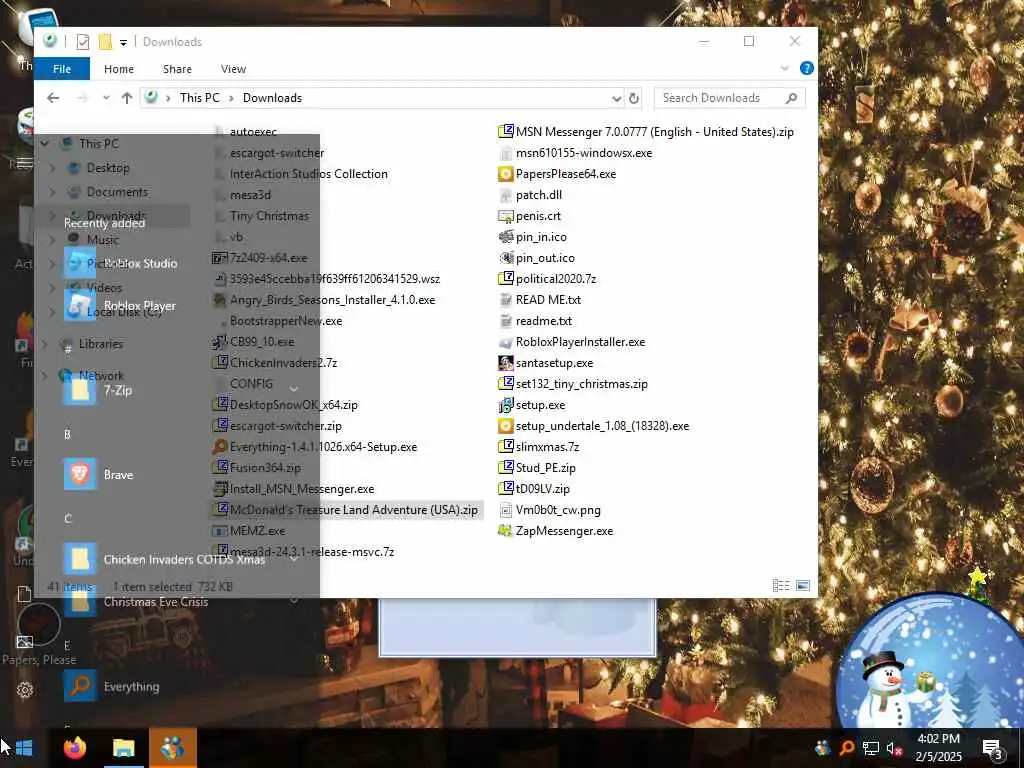
Task: Switch to the Share ribbon tab
Action: coord(178,69)
